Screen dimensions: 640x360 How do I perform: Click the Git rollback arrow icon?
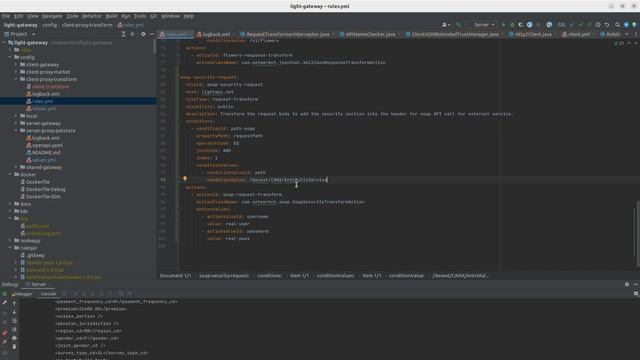(x=607, y=25)
